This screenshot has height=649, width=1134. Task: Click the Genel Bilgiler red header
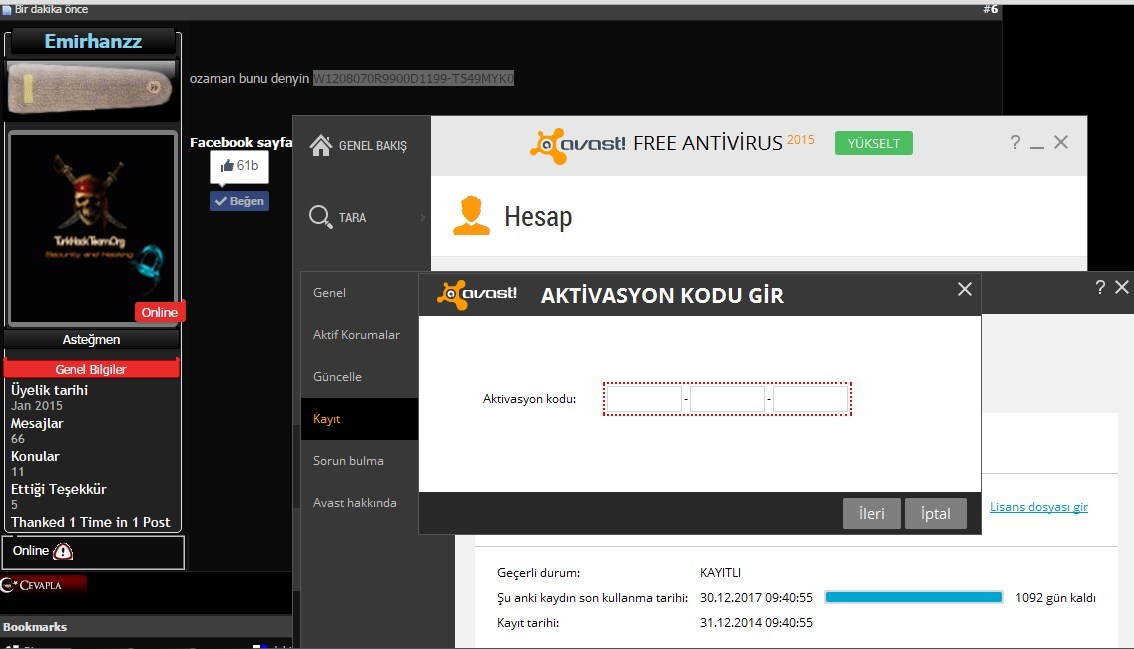91,369
